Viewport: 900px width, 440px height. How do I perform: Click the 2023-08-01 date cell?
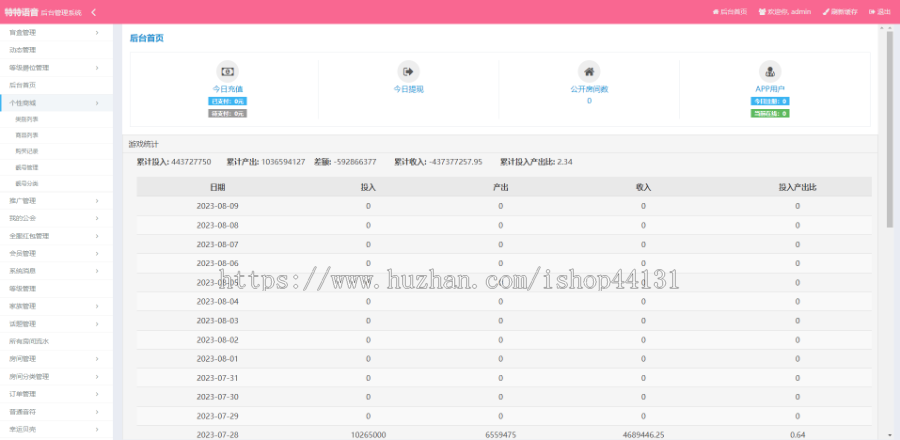(218, 359)
